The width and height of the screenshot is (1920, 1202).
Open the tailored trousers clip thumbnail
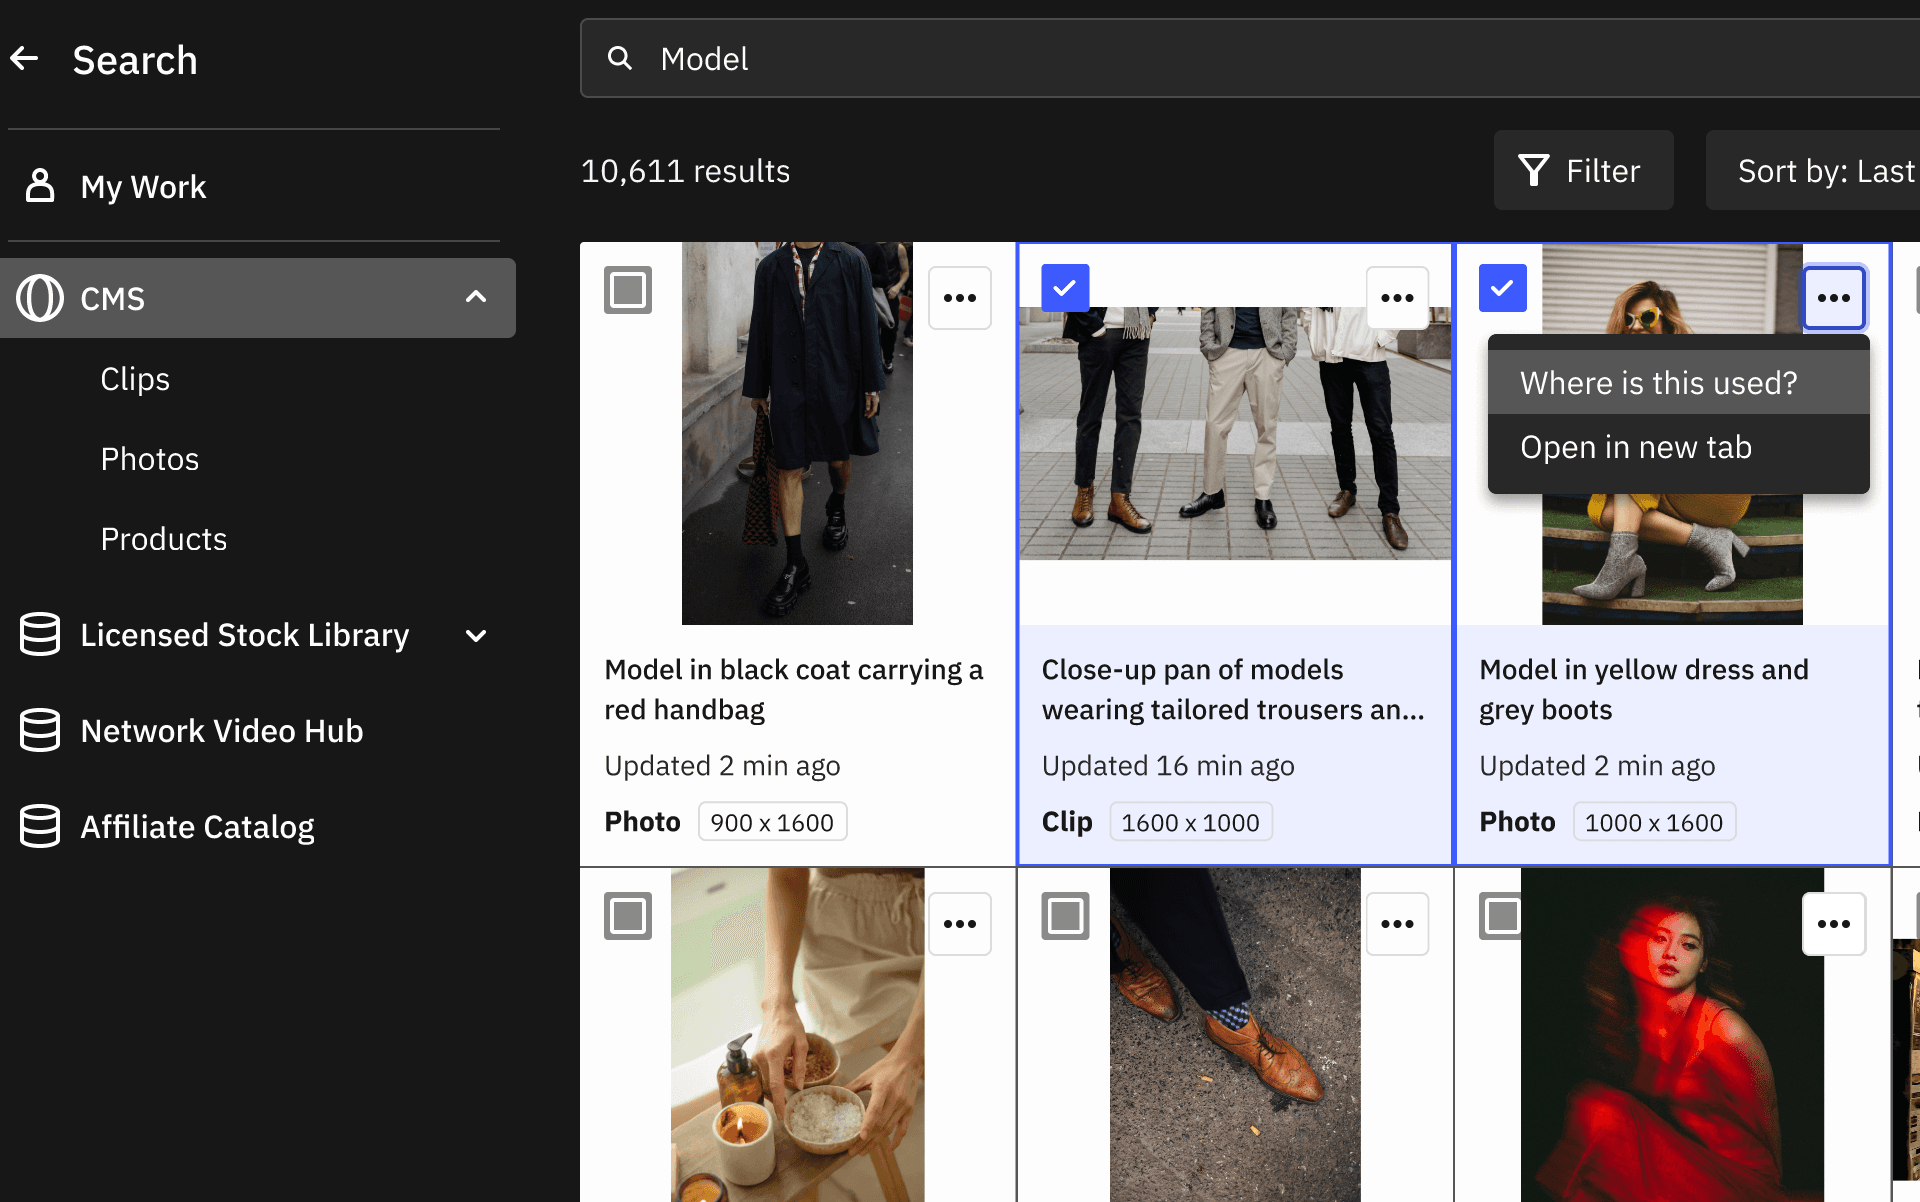pos(1235,433)
